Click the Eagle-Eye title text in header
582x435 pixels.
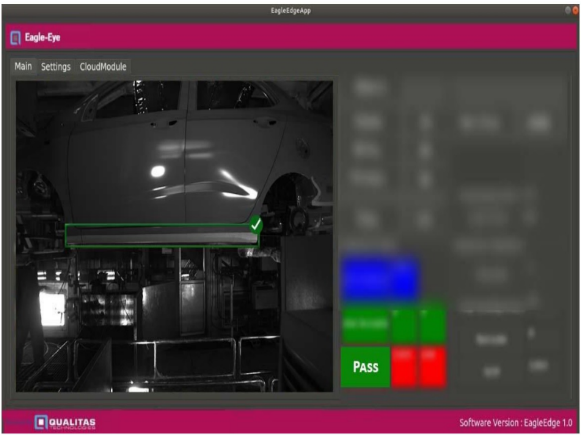[42, 37]
